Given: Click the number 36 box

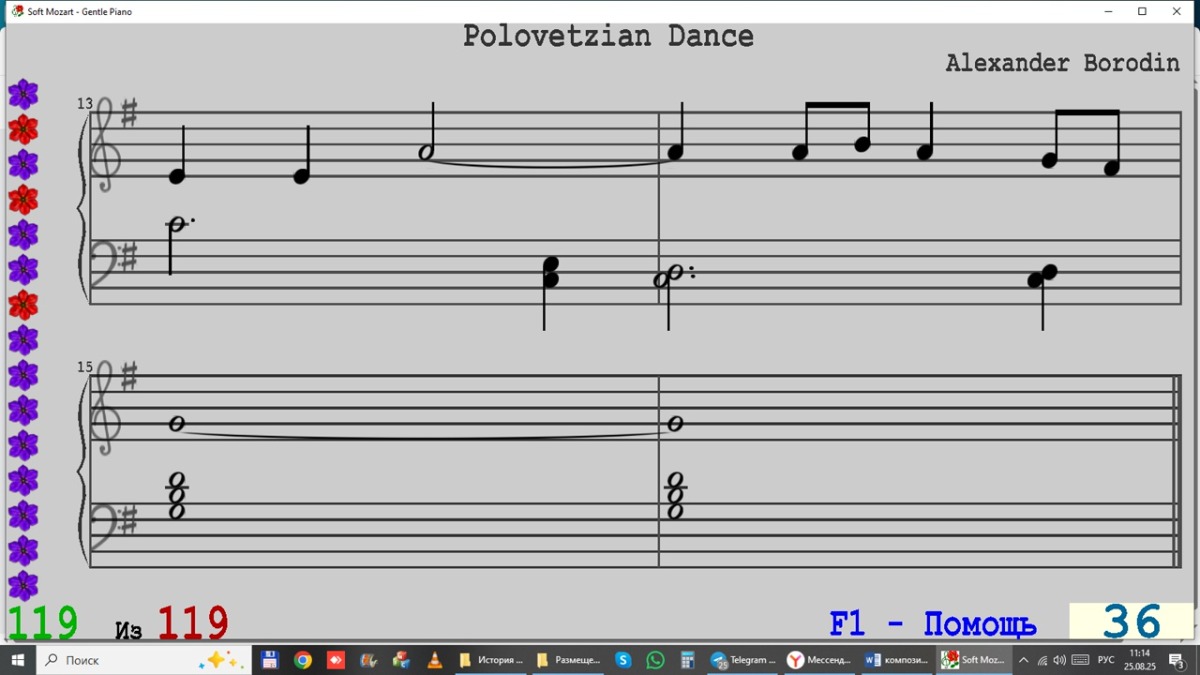Looking at the screenshot, I should (x=1132, y=622).
